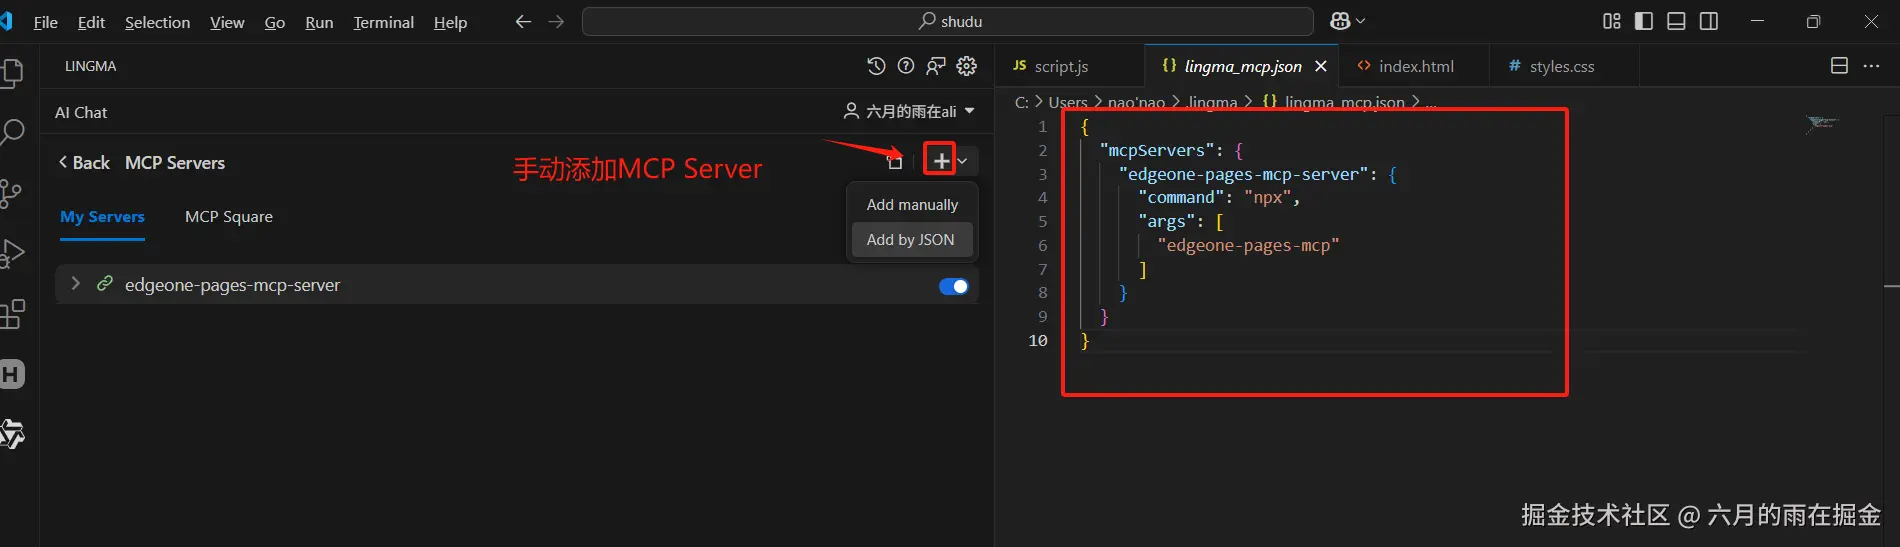Click line number 10 in gutter
This screenshot has height=547, width=1900.
(x=1038, y=341)
